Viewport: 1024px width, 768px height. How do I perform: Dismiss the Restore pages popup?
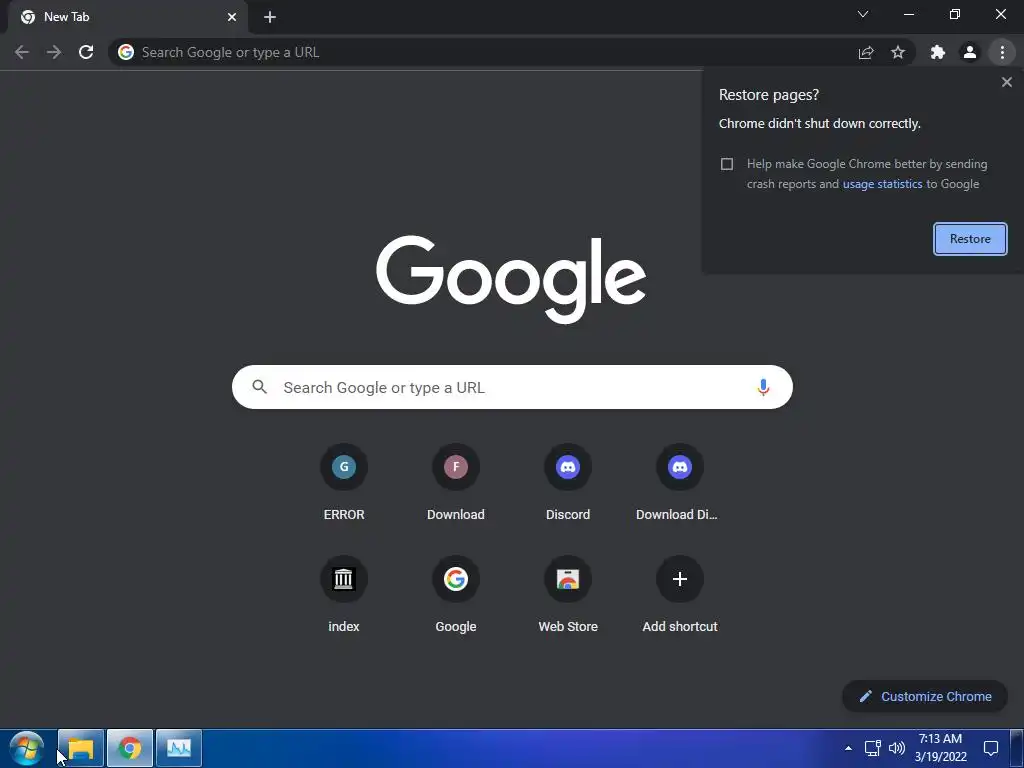coord(1006,82)
